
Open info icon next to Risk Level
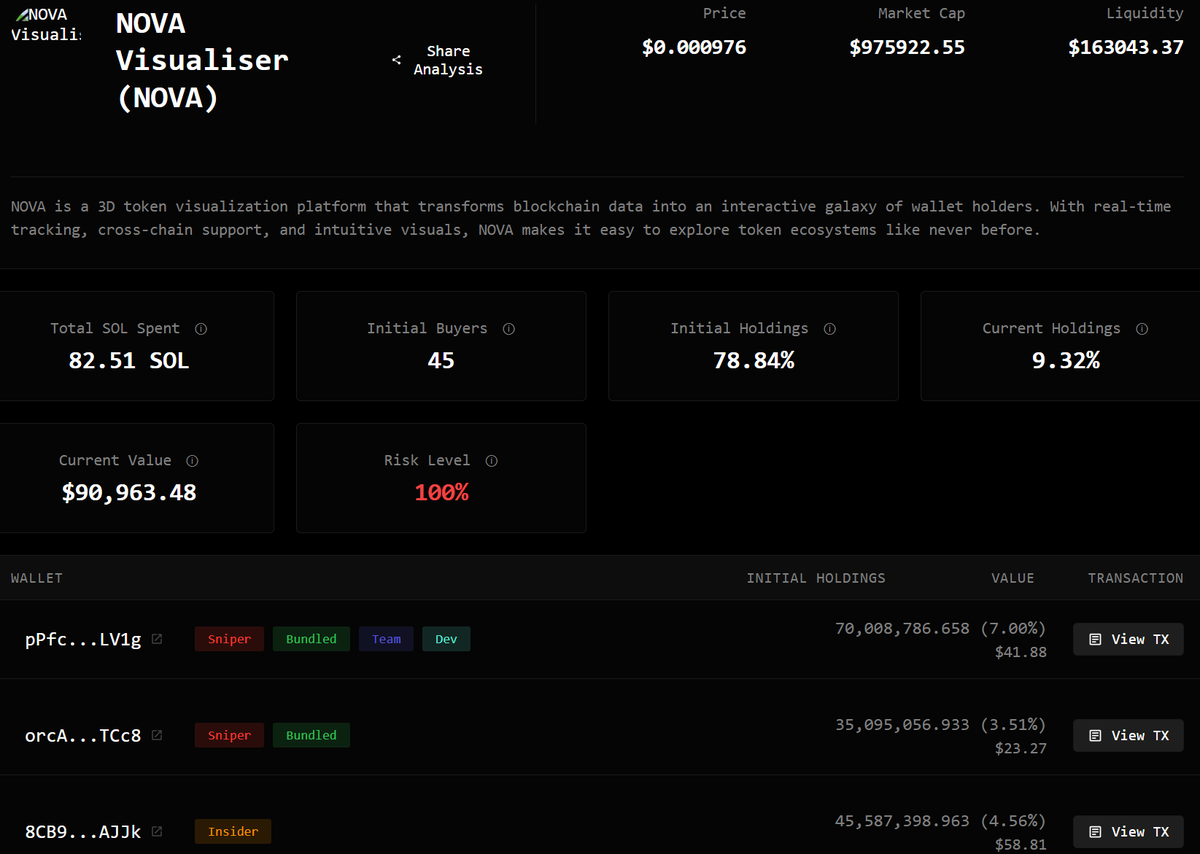tap(491, 461)
